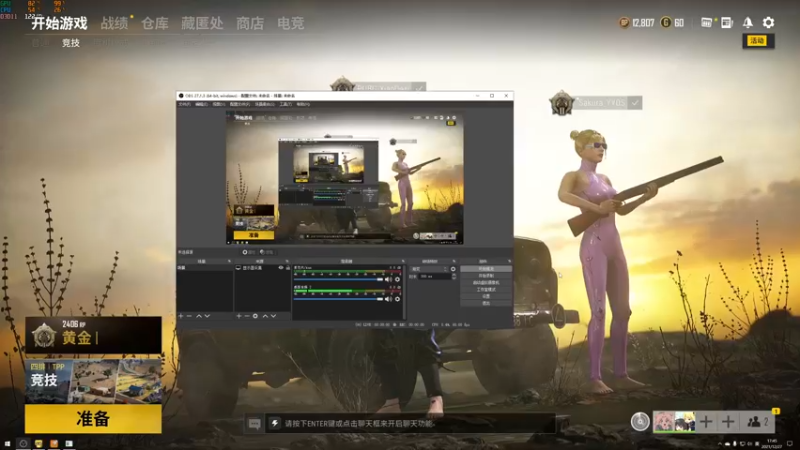Viewport: 800px width, 450px height.
Task: Open the 商店 tab
Action: pos(250,23)
